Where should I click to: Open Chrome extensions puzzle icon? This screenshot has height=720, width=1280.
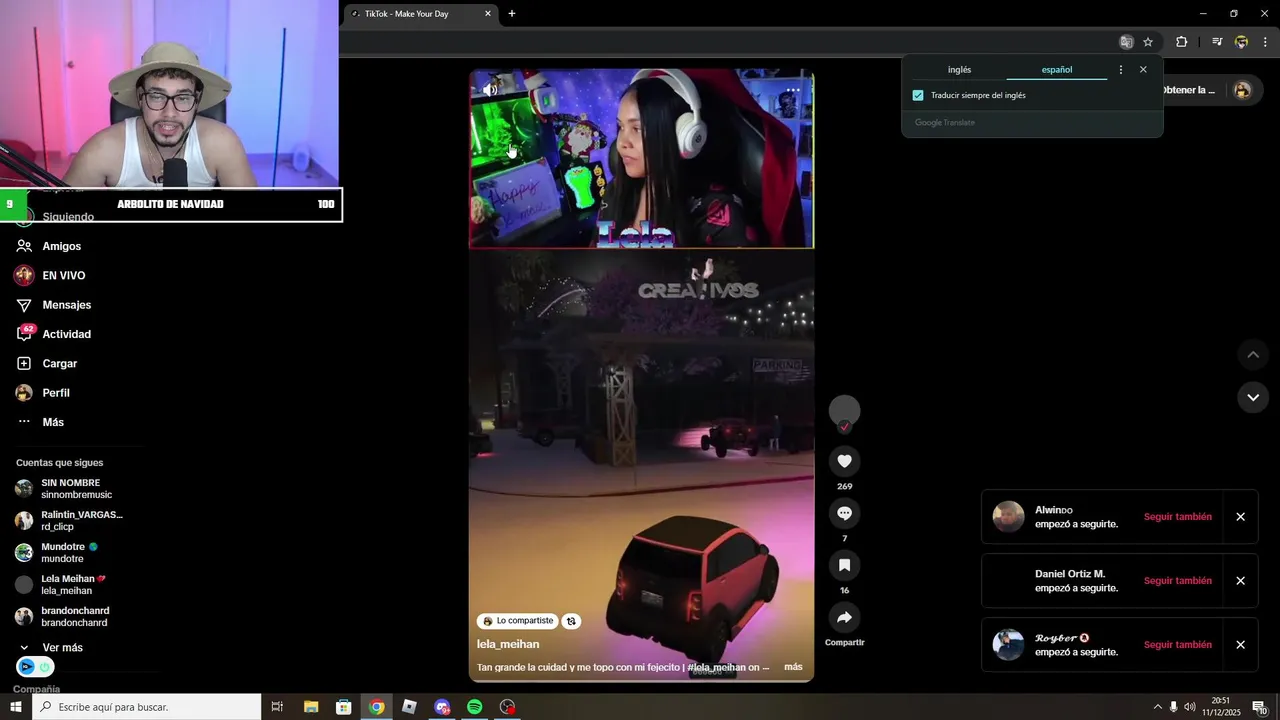pos(1182,42)
